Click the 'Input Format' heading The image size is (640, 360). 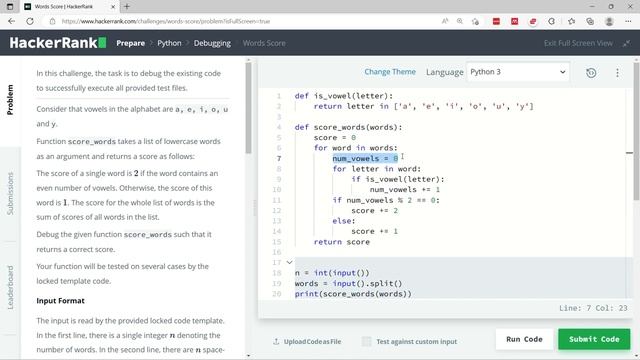[x=60, y=301]
